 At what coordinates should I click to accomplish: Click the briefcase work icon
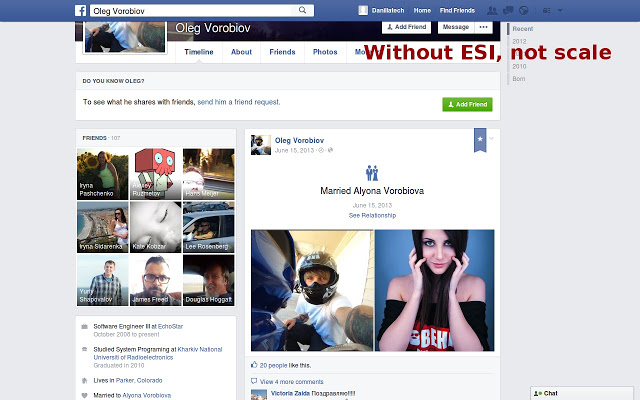[84, 327]
